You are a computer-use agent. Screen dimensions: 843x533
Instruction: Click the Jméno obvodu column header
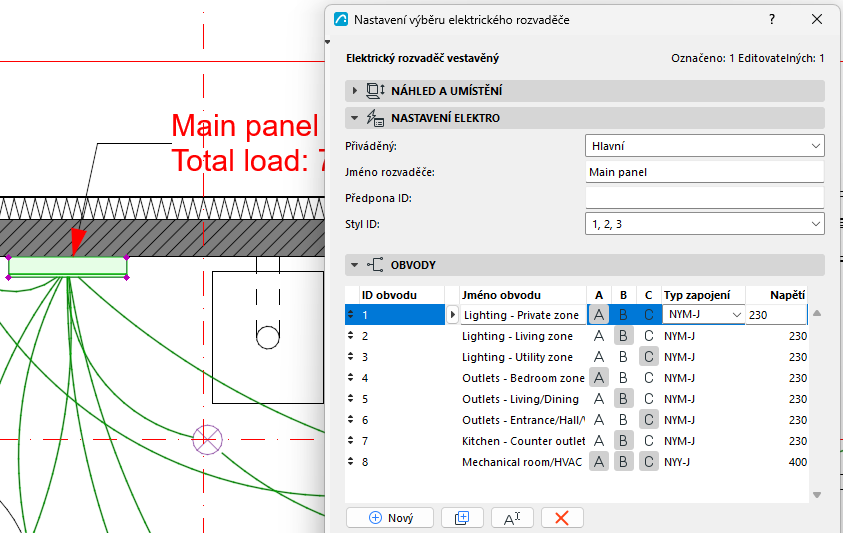pyautogui.click(x=523, y=295)
